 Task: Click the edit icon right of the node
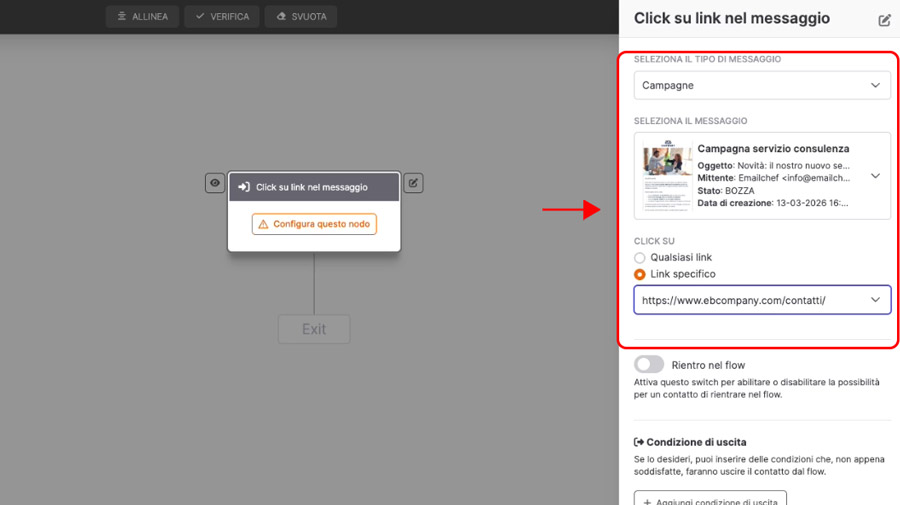(x=413, y=183)
